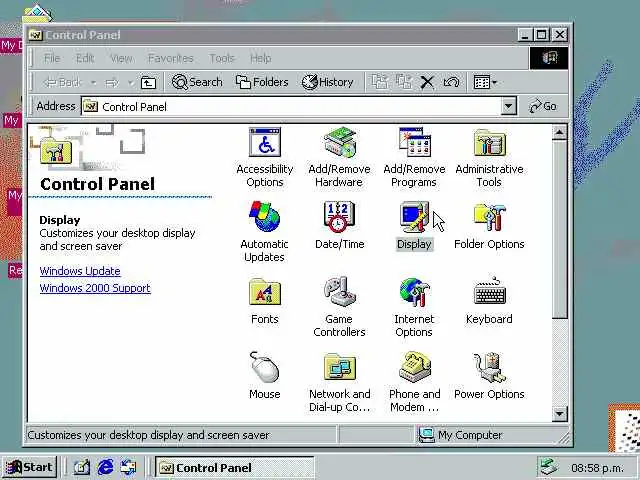Open Phone and Modem Options
Viewport: 640px width, 480px height.
[x=414, y=382]
